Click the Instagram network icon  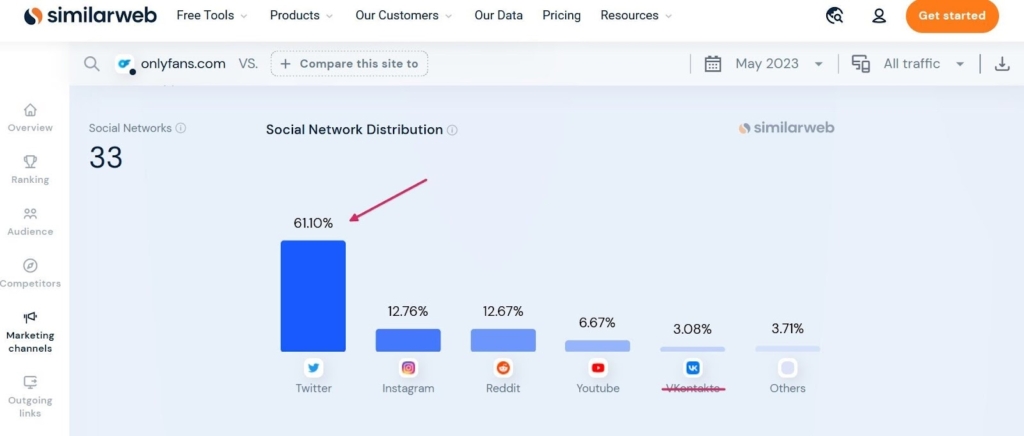(408, 368)
